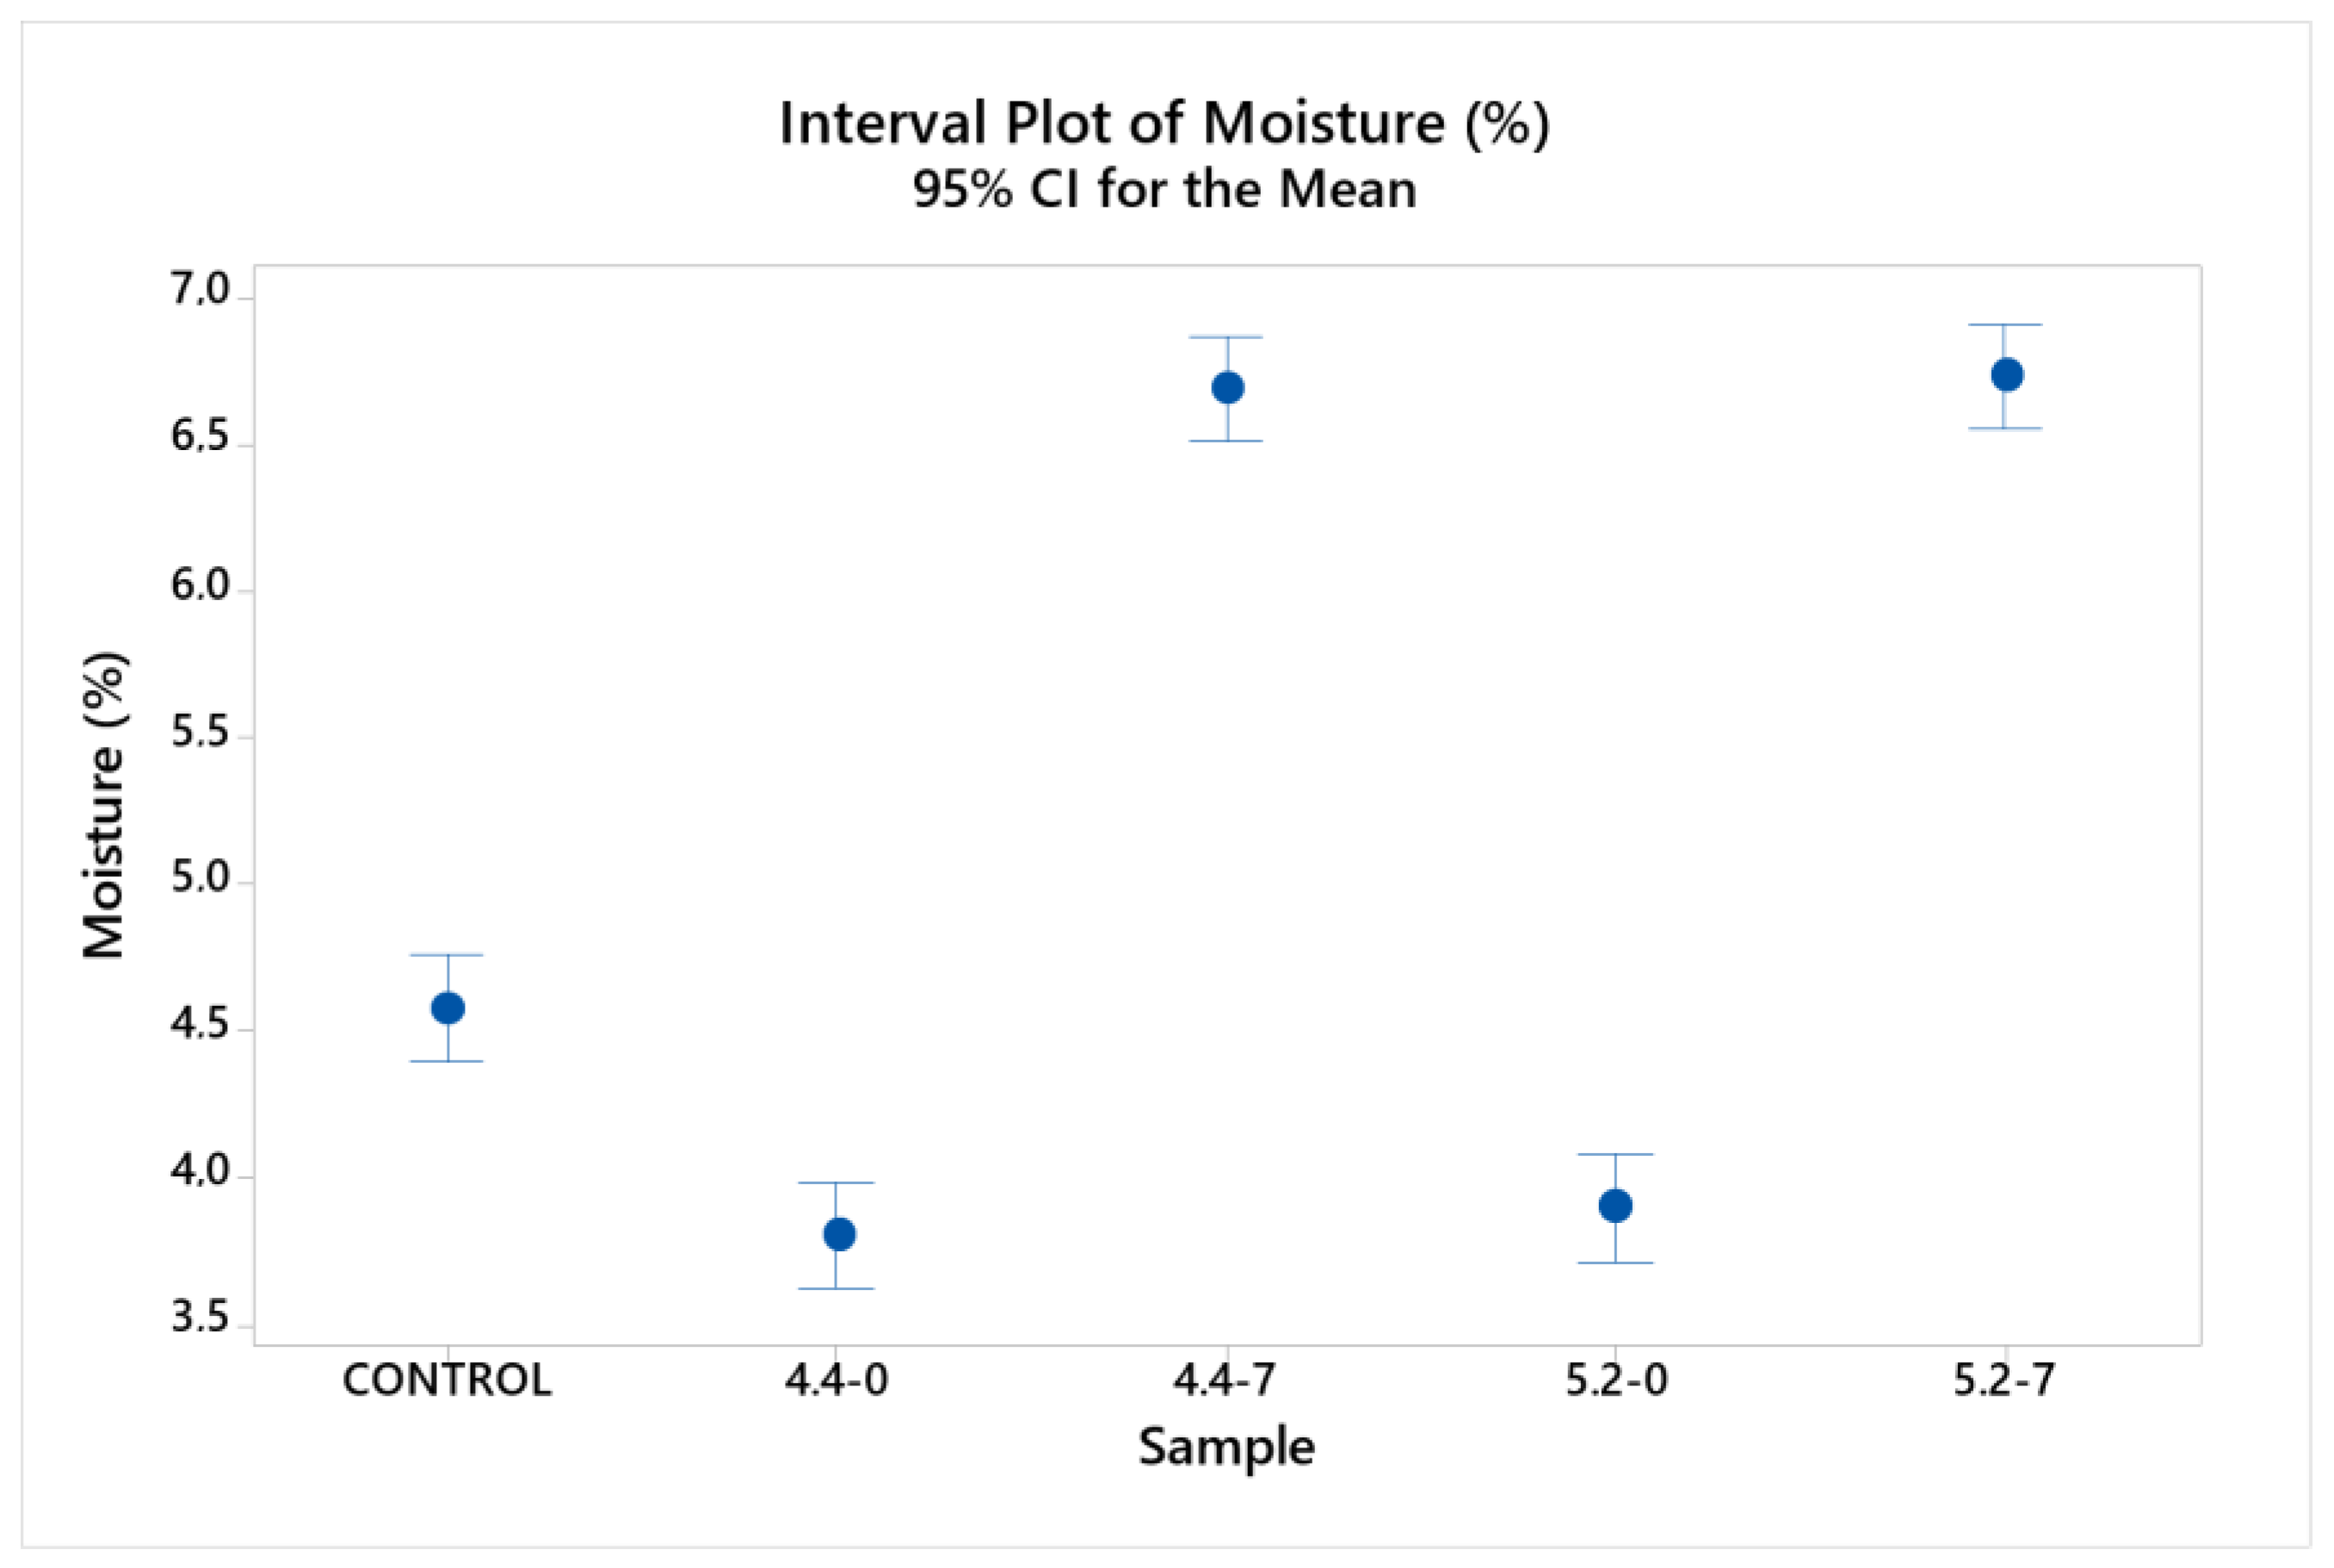
Task: Select the 5.0 y-axis tick label
Action: 200,879
